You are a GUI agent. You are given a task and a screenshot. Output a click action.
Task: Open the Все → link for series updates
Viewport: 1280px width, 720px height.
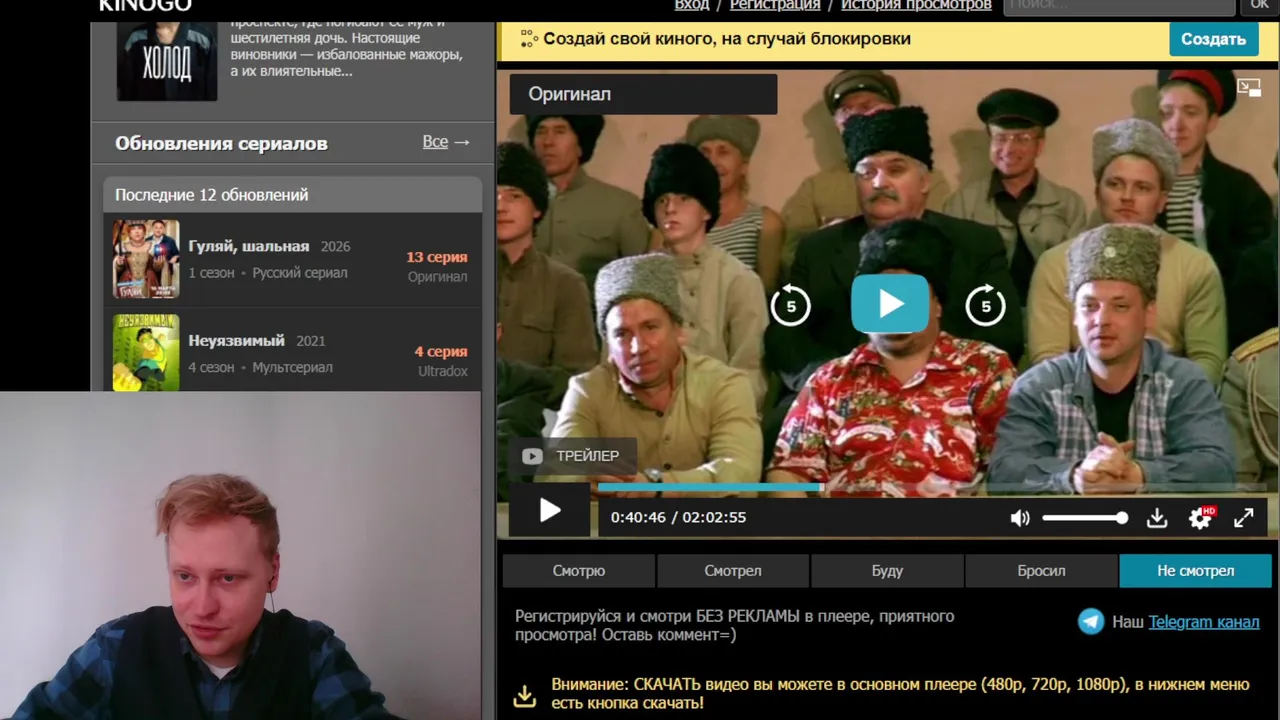tap(446, 142)
